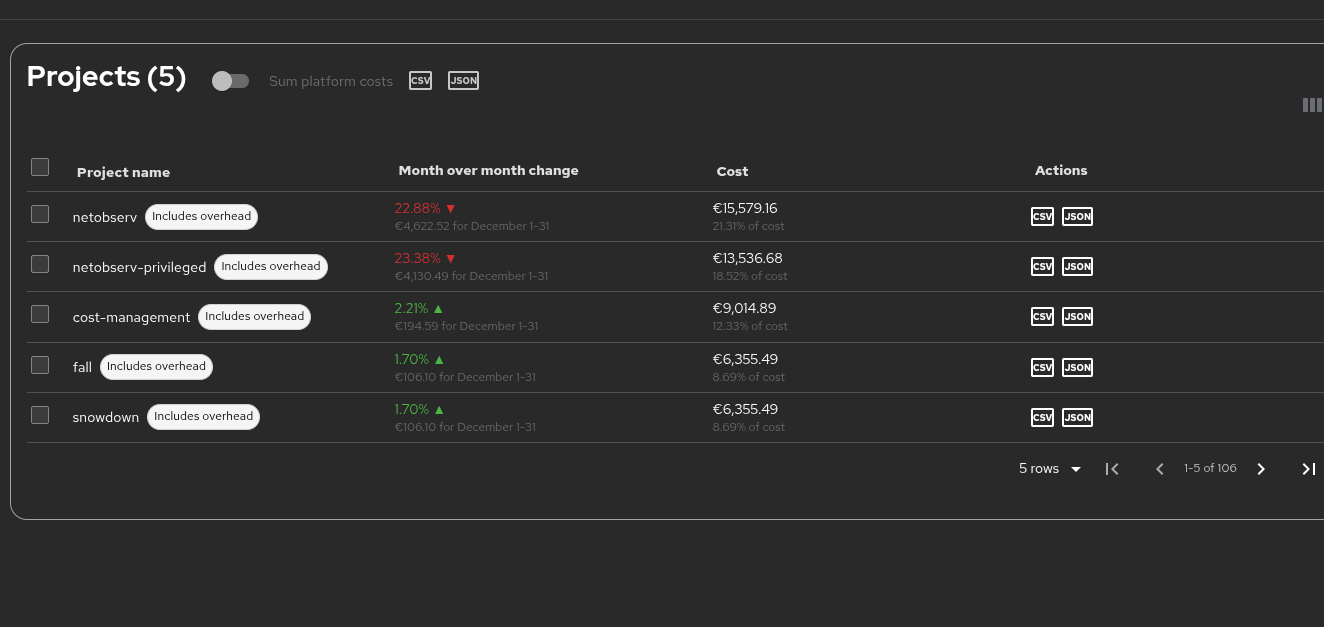The height and width of the screenshot is (627, 1324).
Task: Toggle Sum platform costs switch
Action: (230, 81)
